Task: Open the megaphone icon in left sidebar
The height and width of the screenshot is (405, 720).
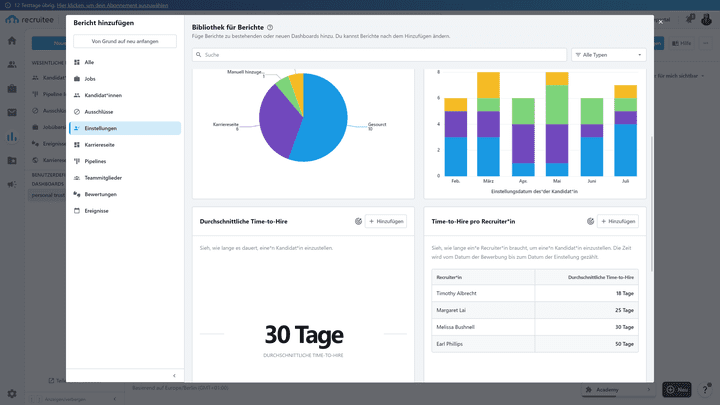Action: [12, 184]
